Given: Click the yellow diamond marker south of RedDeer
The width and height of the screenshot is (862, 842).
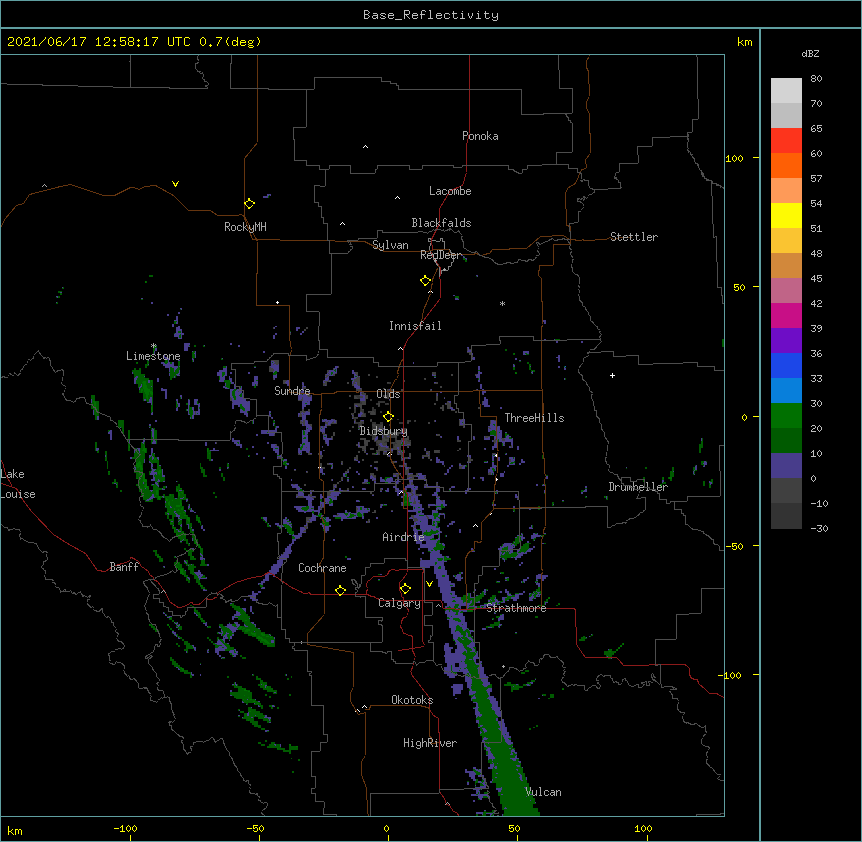Looking at the screenshot, I should point(426,281).
